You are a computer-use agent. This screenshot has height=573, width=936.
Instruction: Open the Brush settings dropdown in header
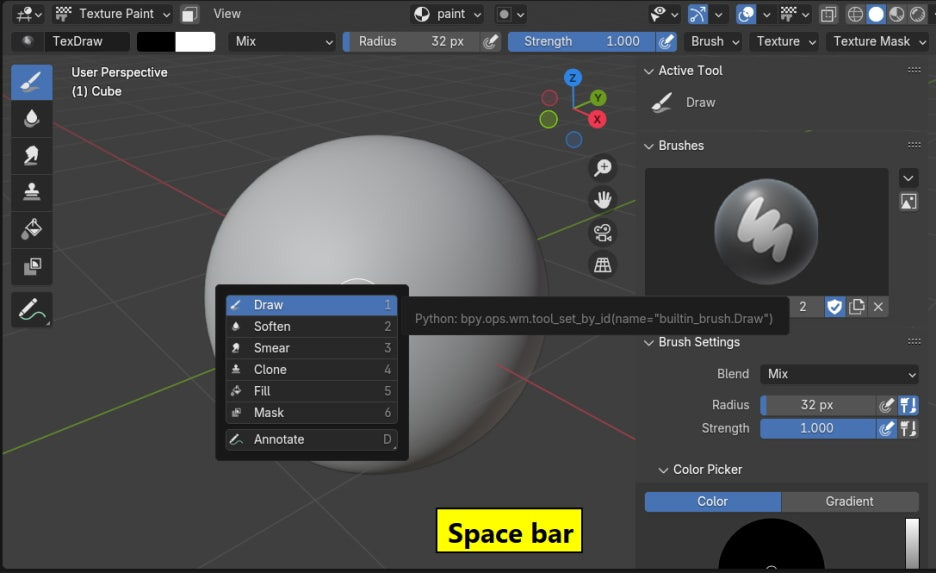[x=714, y=41]
